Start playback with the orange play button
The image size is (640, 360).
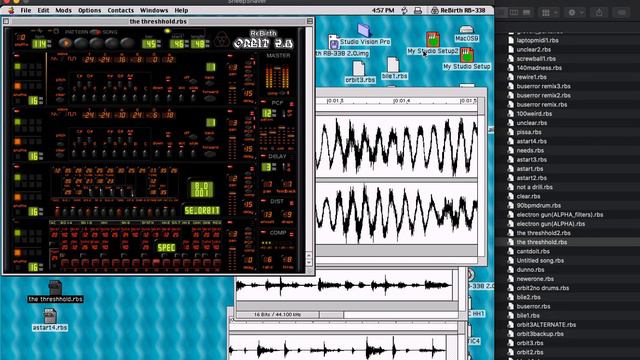pyautogui.click(x=64, y=43)
